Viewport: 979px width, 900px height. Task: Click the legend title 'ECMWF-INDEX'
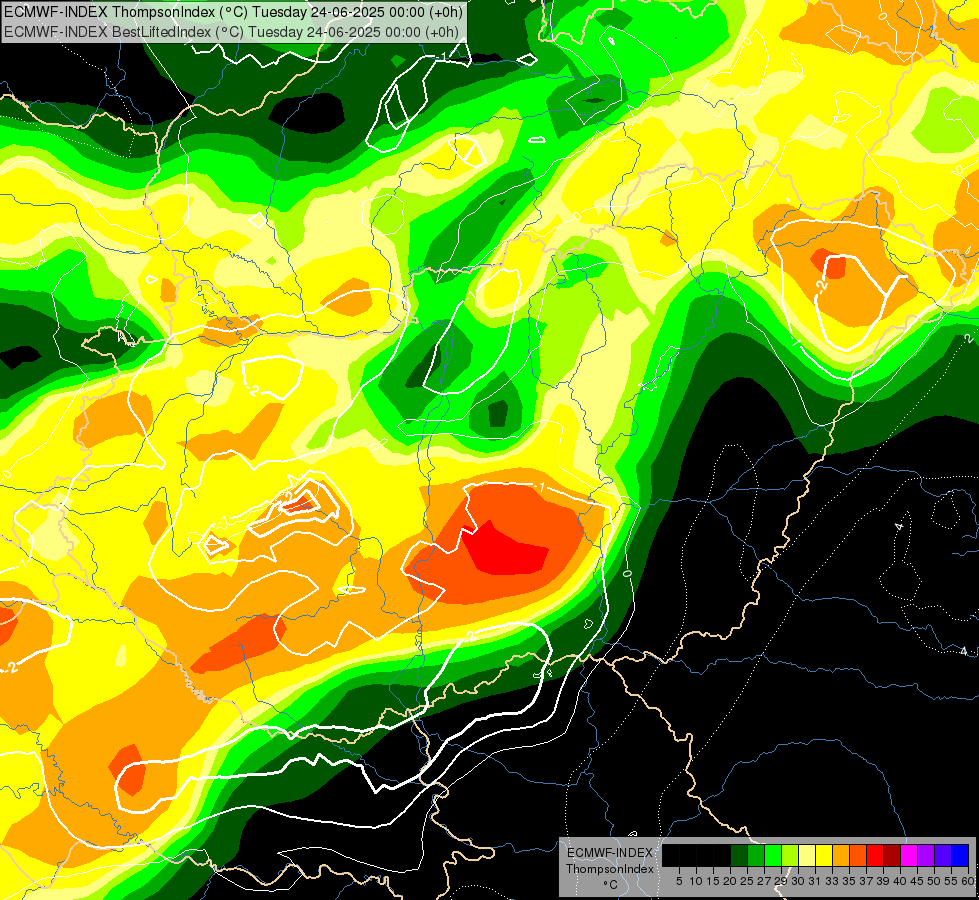[610, 853]
